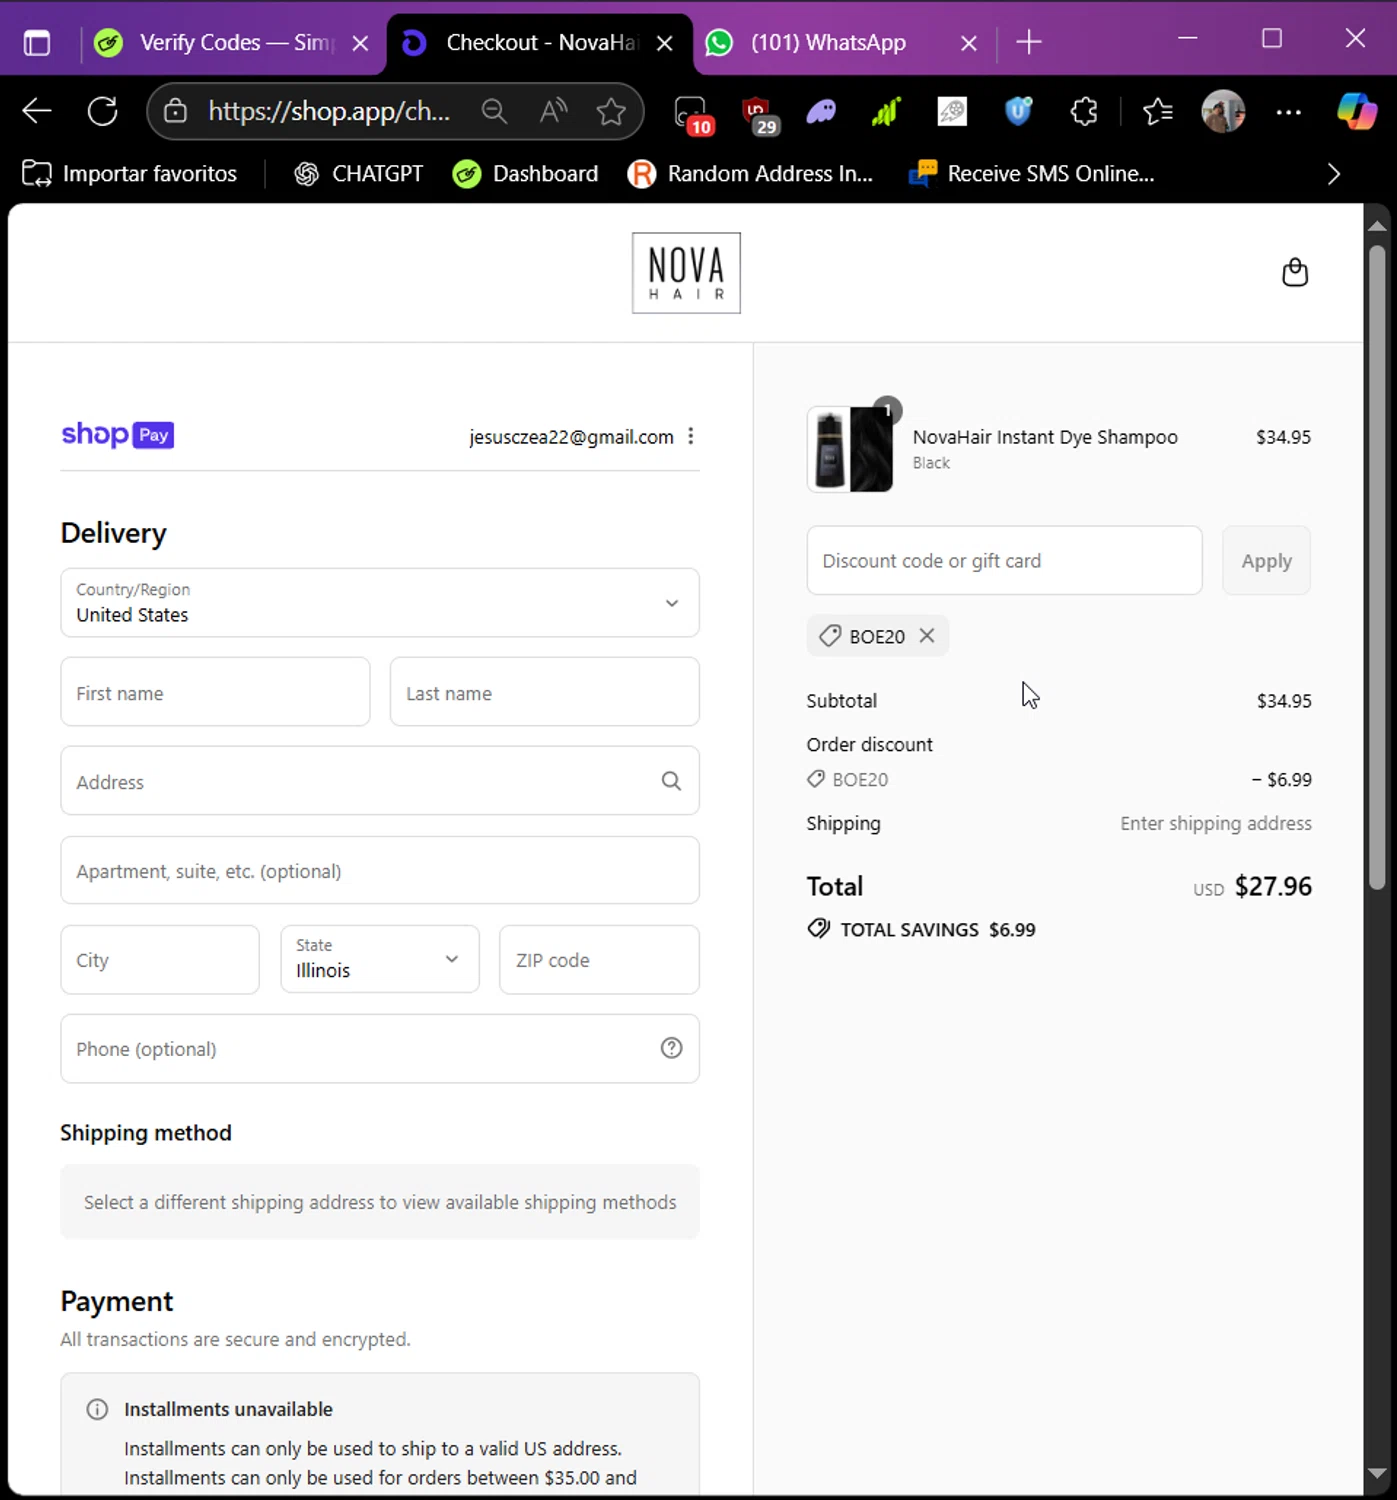Click the scrollbar up arrow
This screenshot has height=1500, width=1397.
1377,225
